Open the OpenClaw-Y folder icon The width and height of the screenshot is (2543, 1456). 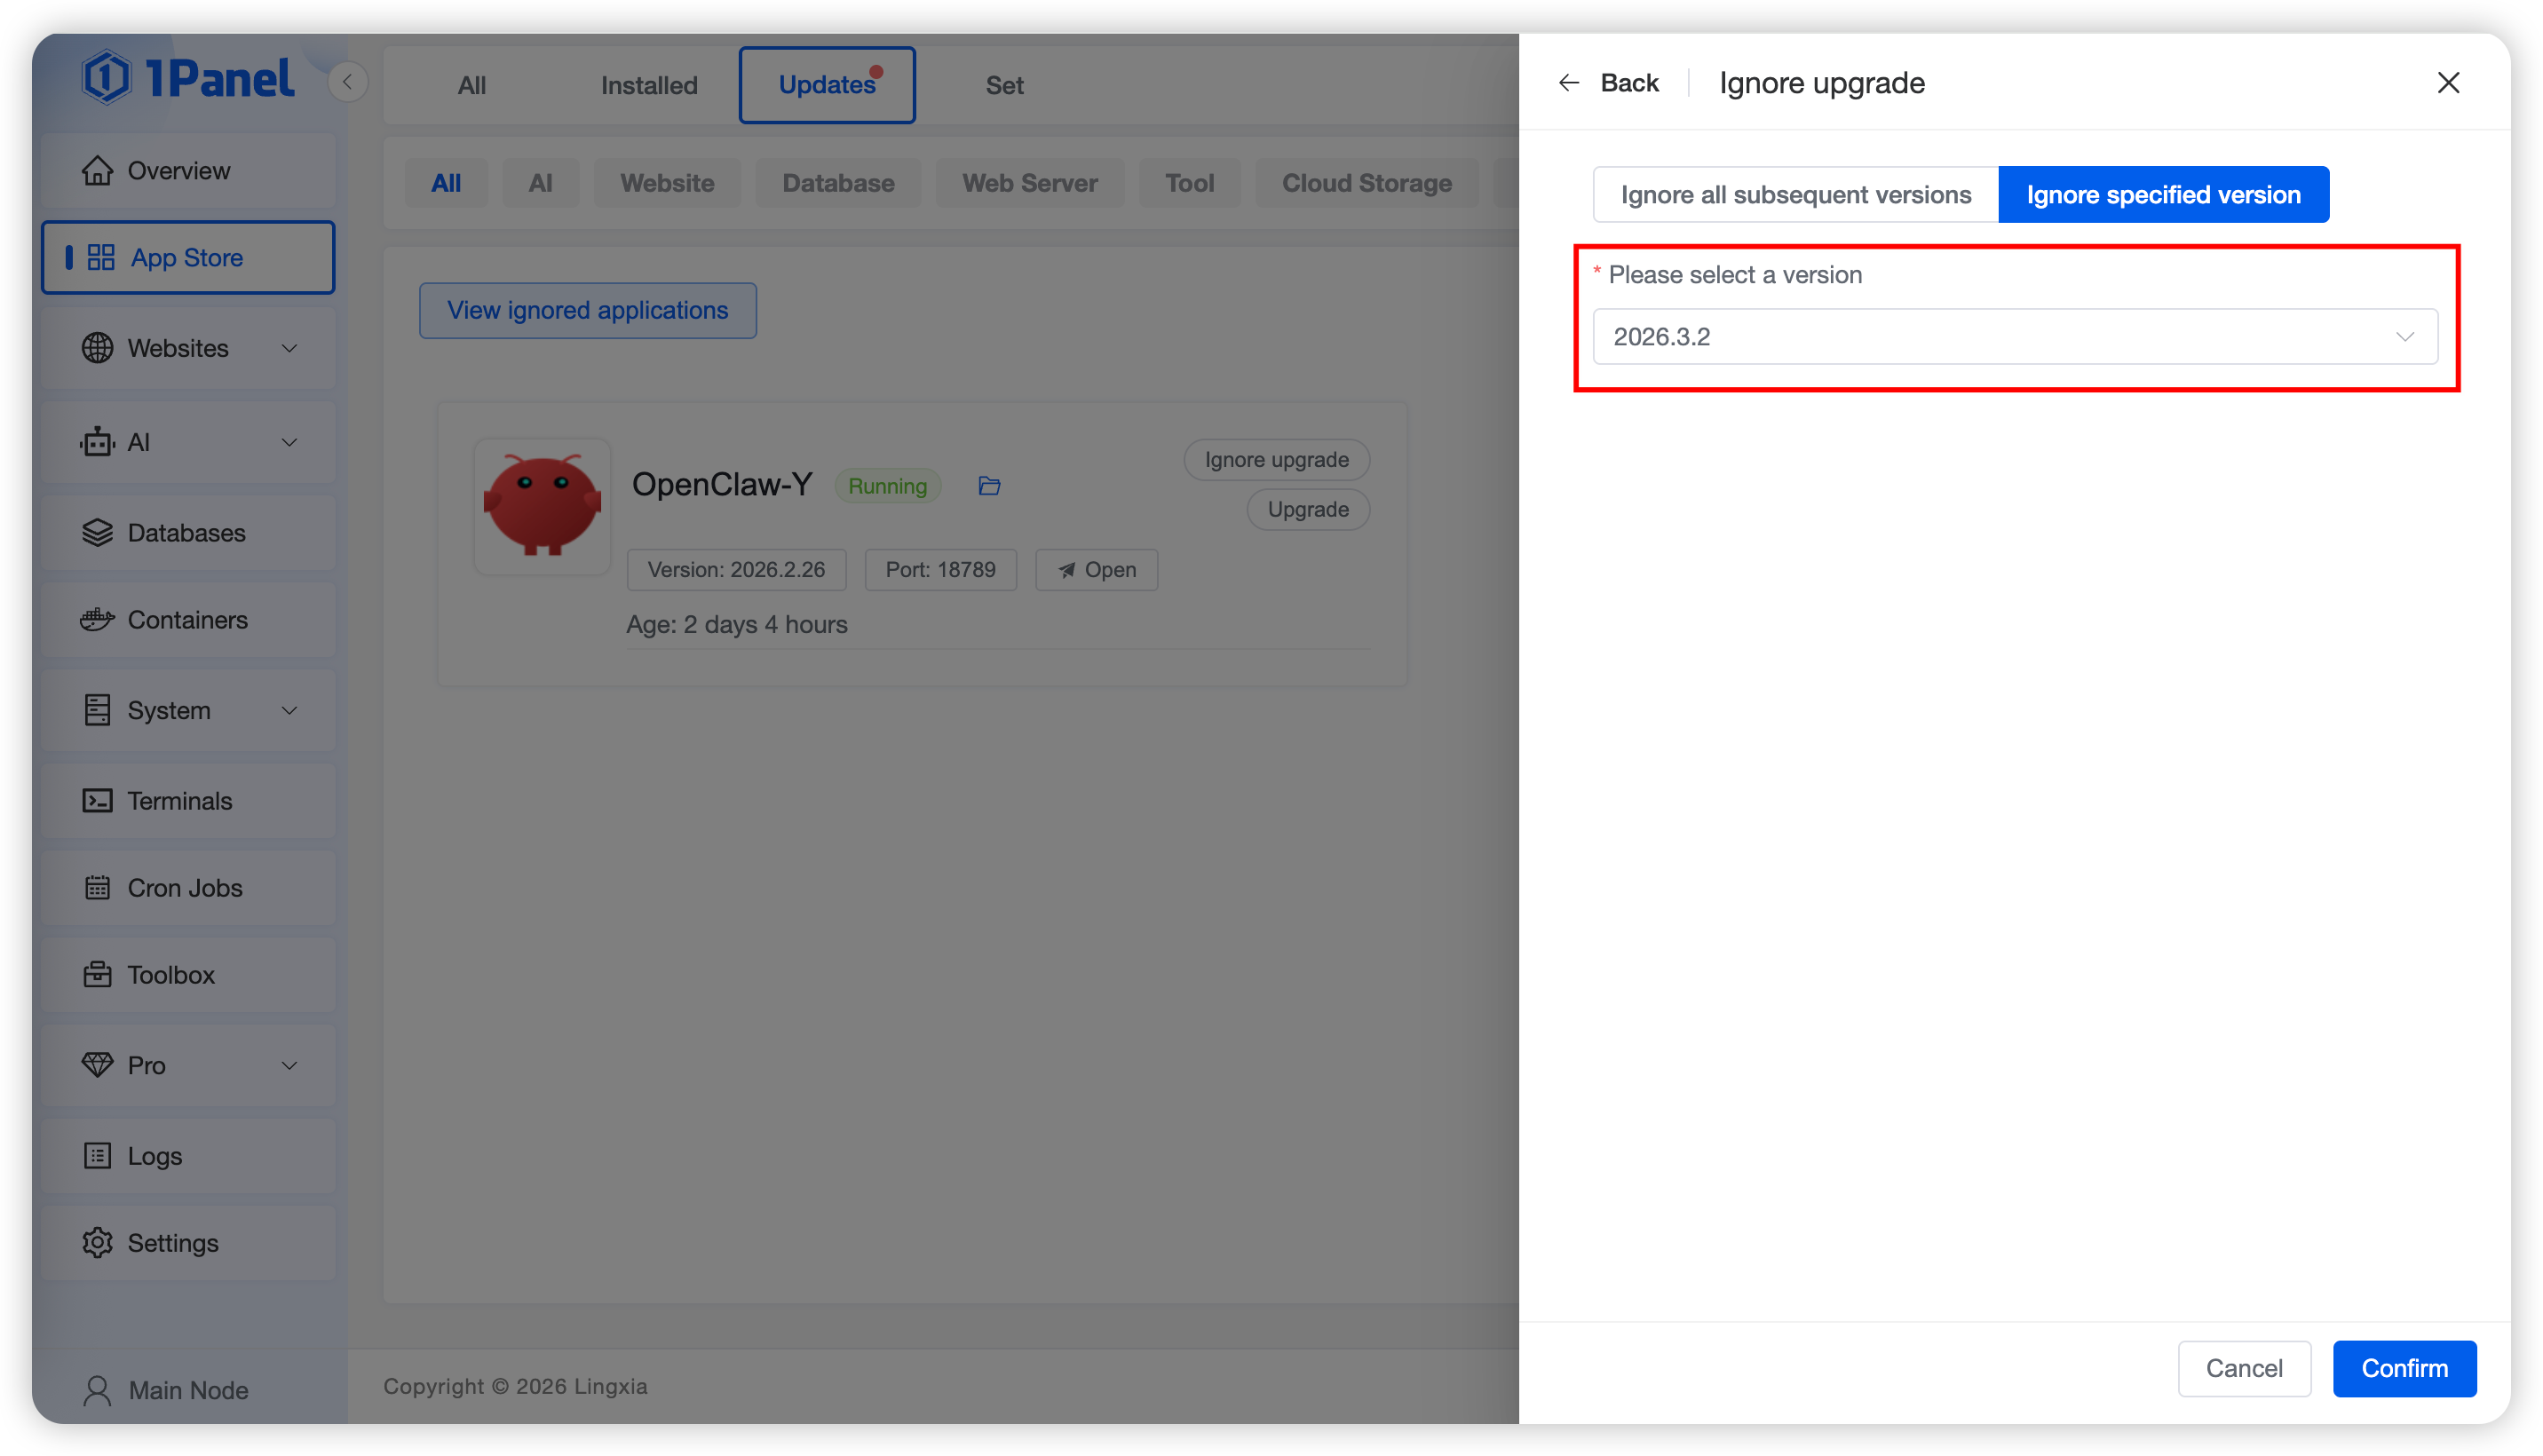point(989,486)
